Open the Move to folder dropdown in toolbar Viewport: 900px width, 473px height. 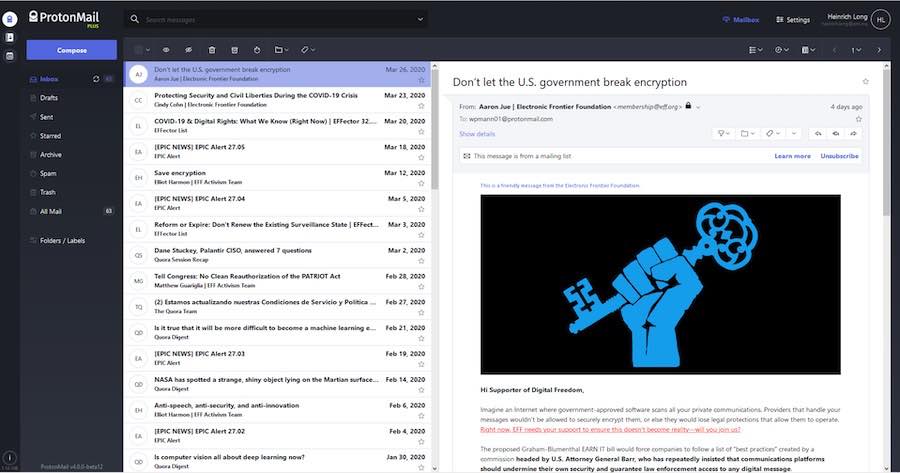coord(281,50)
